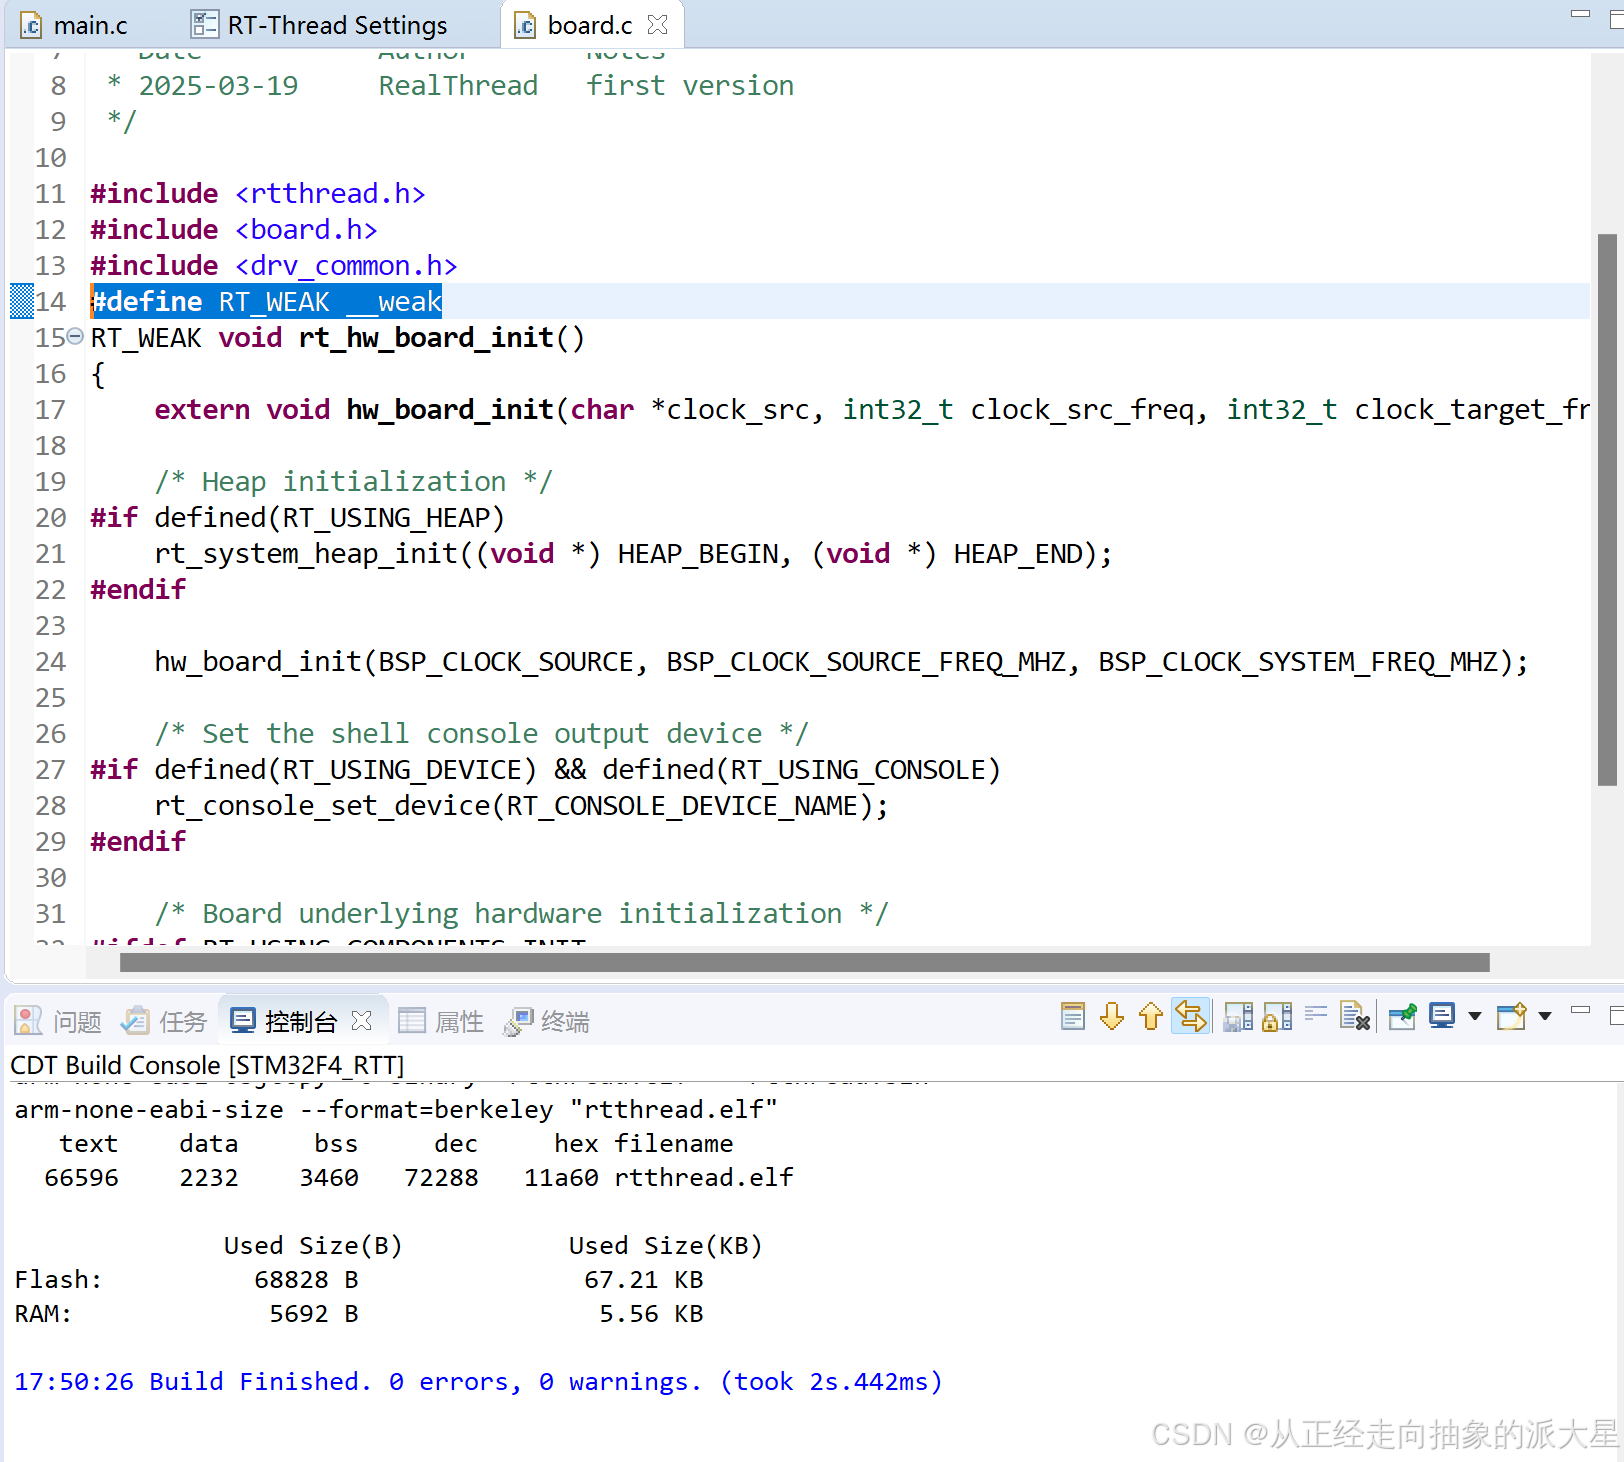Toggle word wrap in the console
This screenshot has width=1624, height=1462.
click(x=1316, y=1016)
